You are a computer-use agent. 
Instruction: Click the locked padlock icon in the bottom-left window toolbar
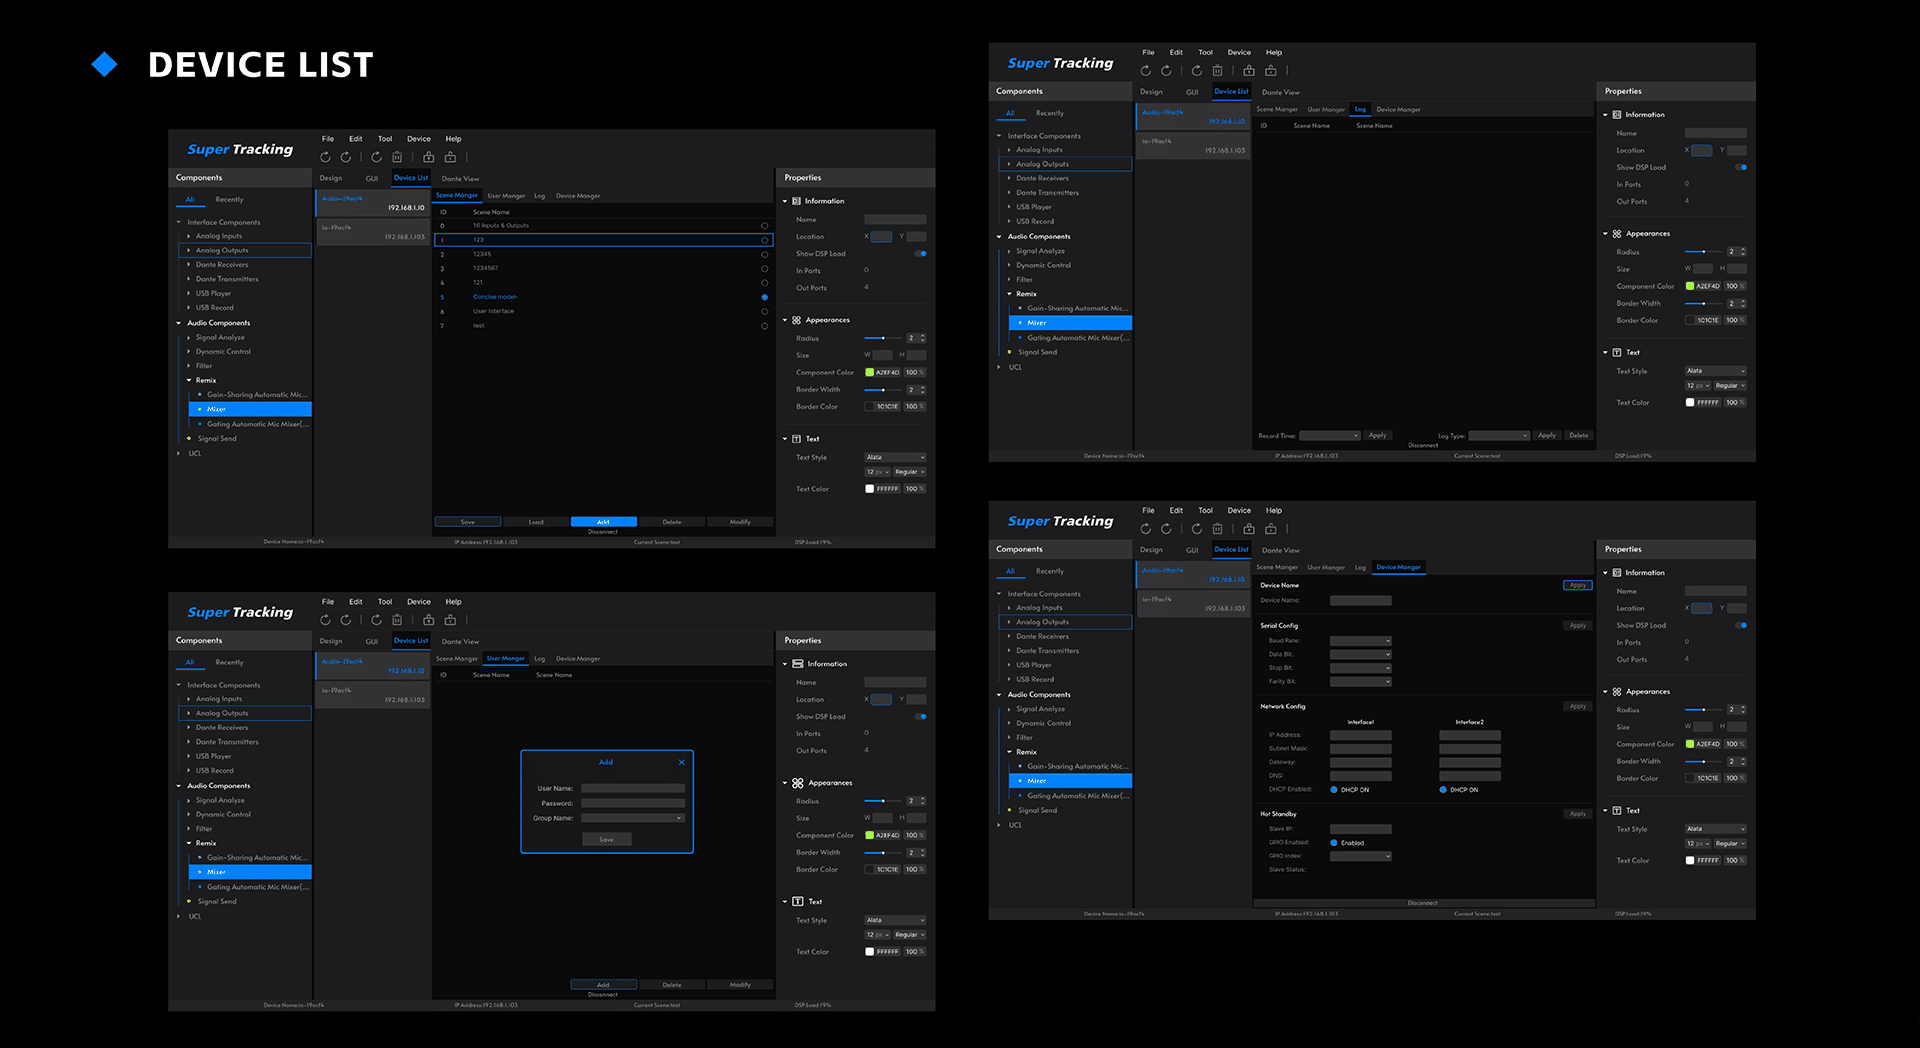click(429, 620)
